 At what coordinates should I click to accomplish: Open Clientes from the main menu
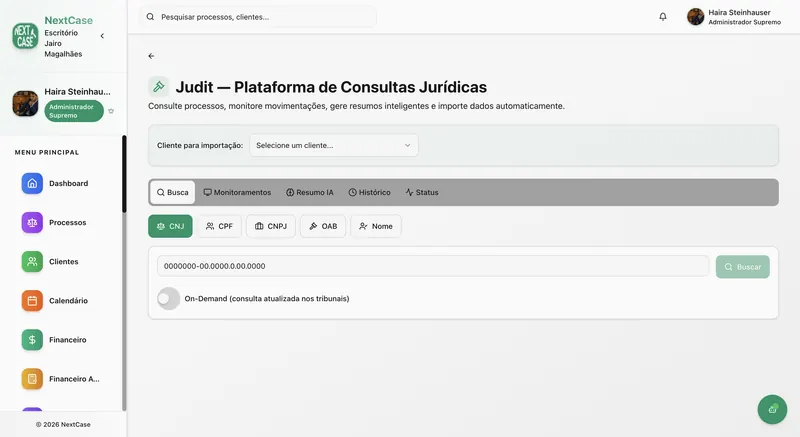(x=64, y=262)
